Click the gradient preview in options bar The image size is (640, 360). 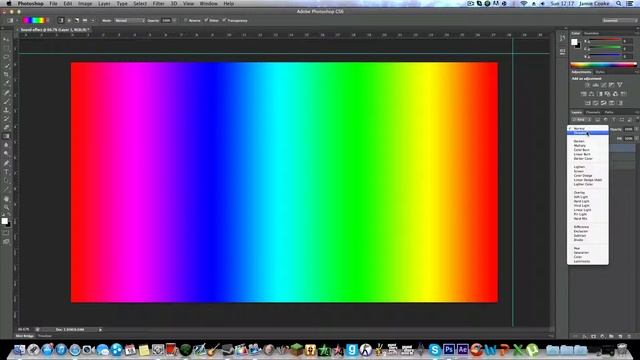[x=34, y=20]
